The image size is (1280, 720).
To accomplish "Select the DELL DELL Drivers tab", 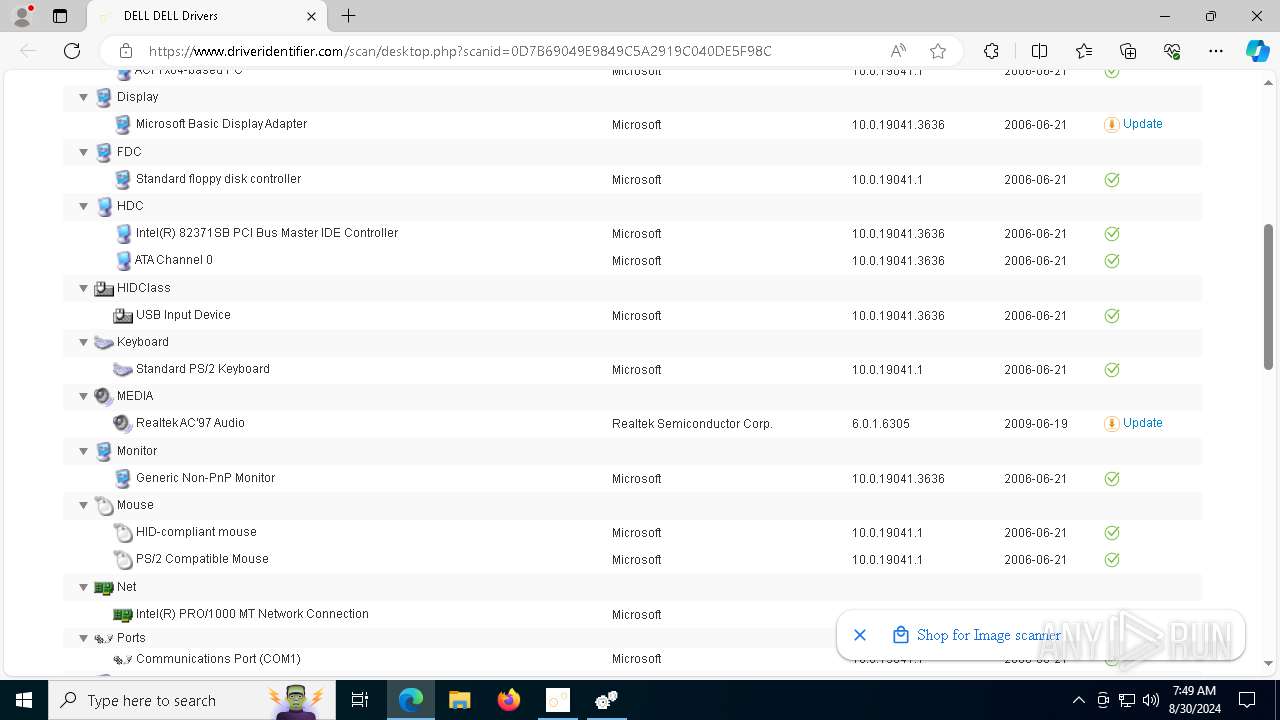I will point(208,16).
